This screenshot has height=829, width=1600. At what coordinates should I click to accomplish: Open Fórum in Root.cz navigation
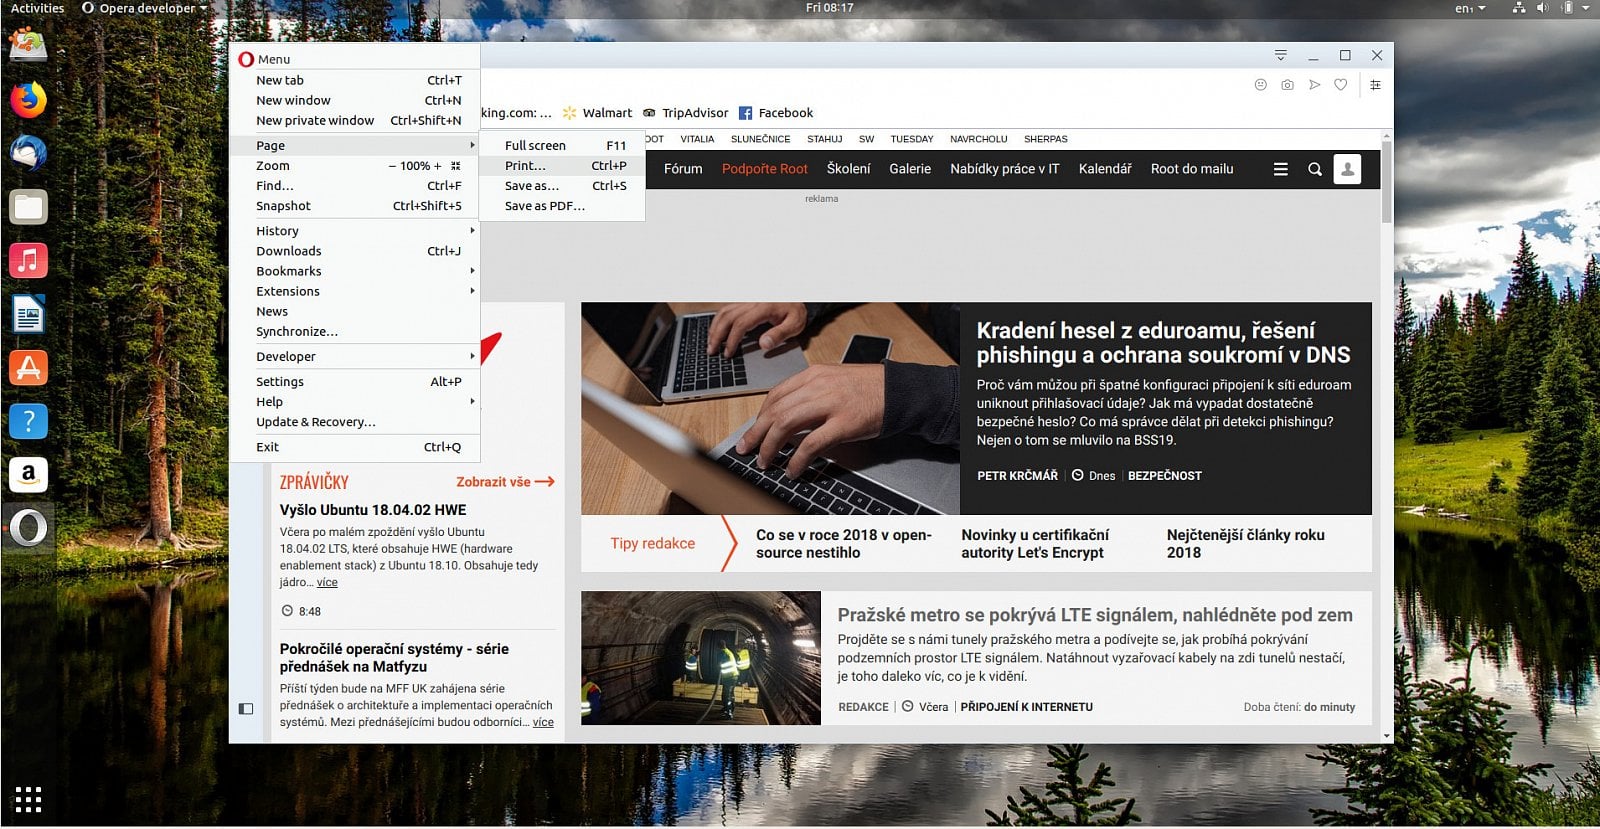(x=683, y=169)
